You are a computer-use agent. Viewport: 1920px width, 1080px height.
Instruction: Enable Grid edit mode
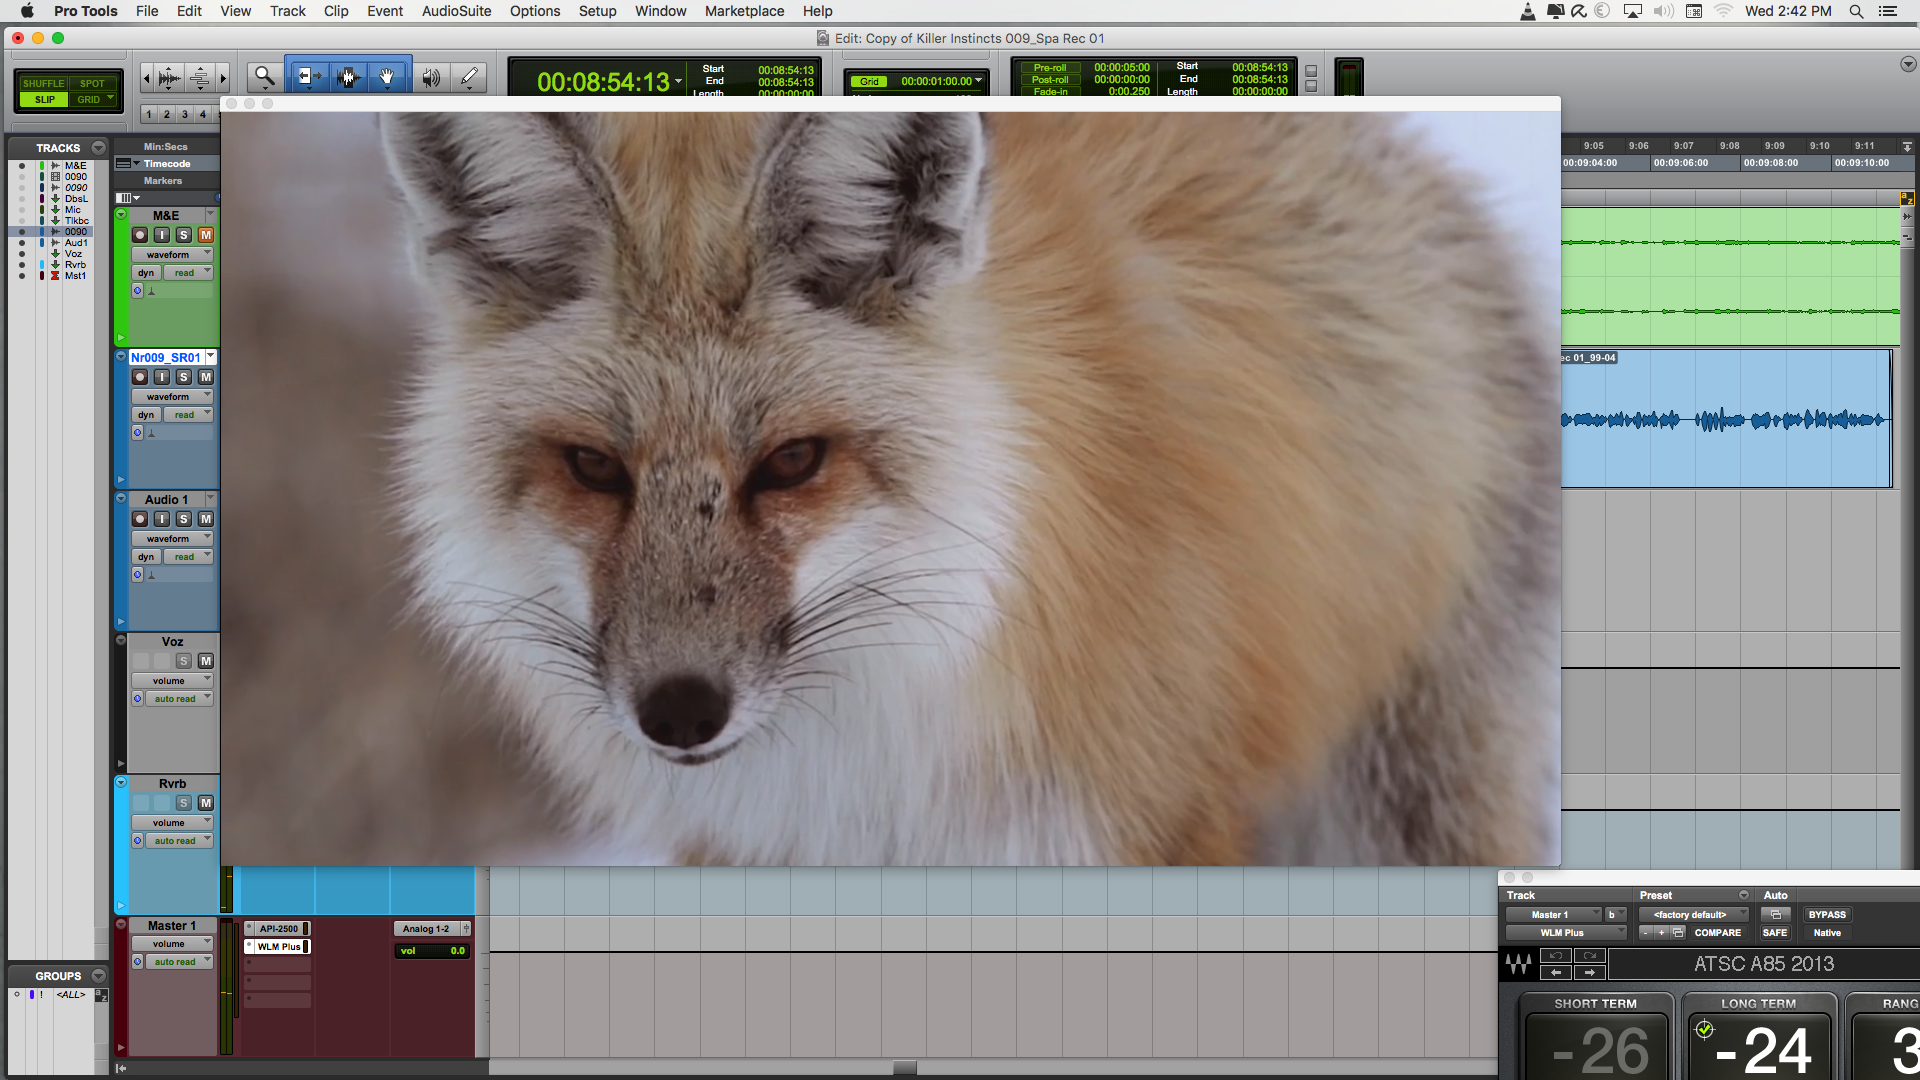click(90, 99)
